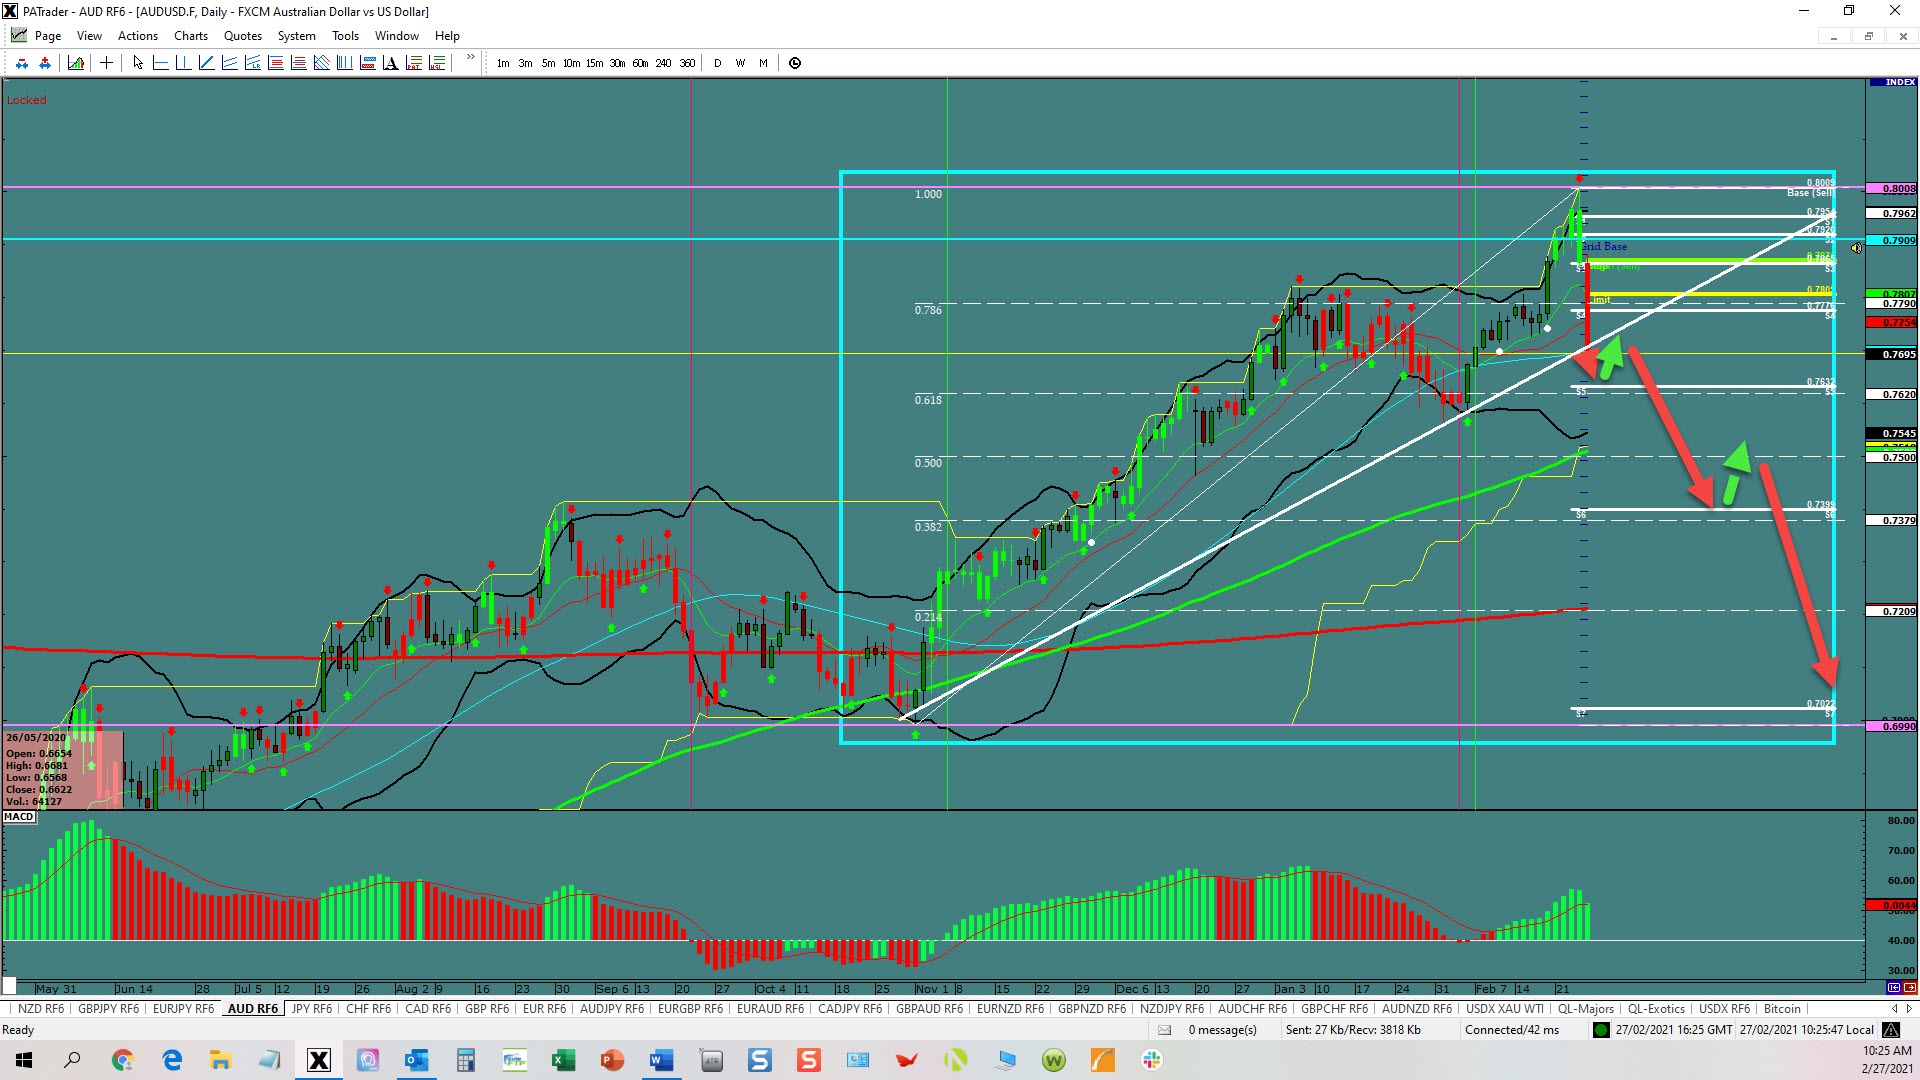Viewport: 1920px width, 1080px height.
Task: Click the clock icon in timeframe toolbar
Action: pyautogui.click(x=795, y=63)
